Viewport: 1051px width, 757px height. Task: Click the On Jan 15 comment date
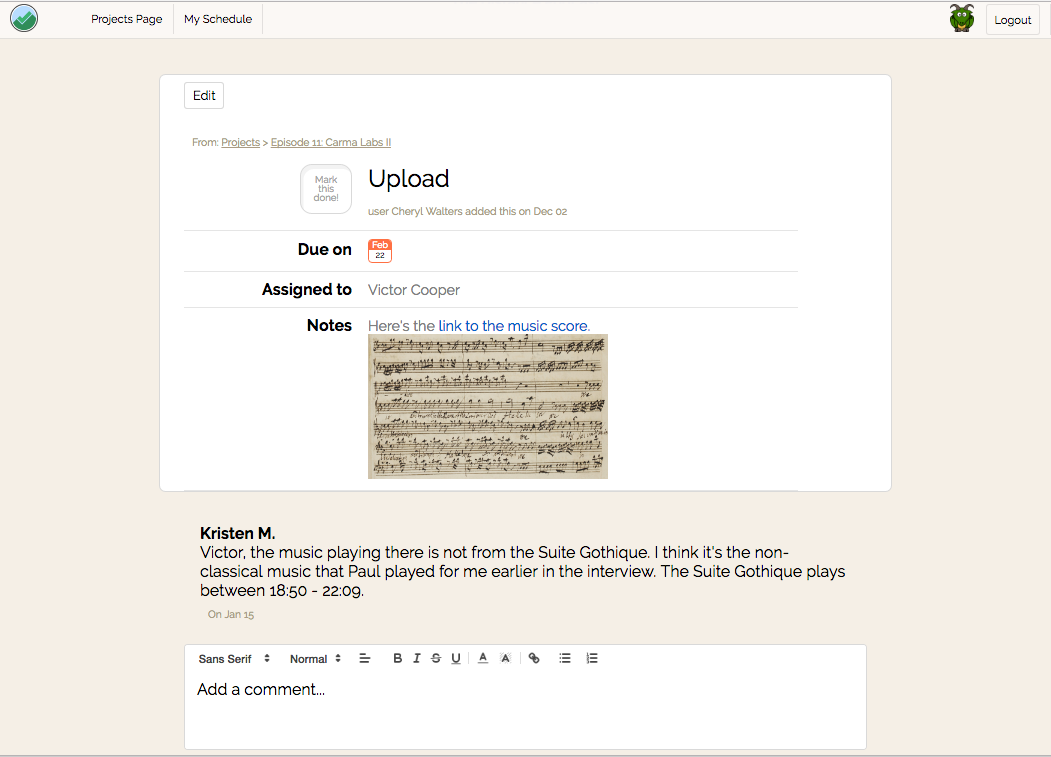231,614
